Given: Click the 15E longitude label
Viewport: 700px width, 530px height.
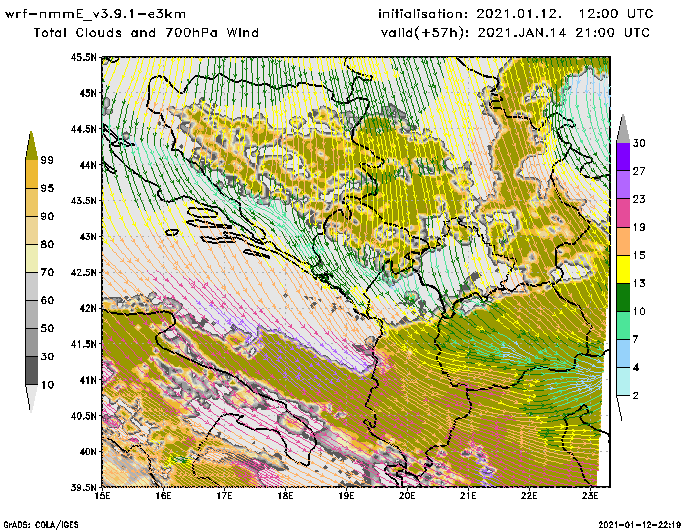Looking at the screenshot, I should [x=103, y=496].
